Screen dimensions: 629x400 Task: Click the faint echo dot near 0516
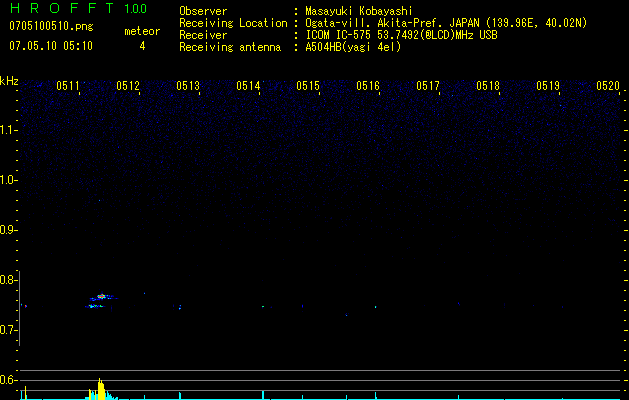[x=375, y=307]
